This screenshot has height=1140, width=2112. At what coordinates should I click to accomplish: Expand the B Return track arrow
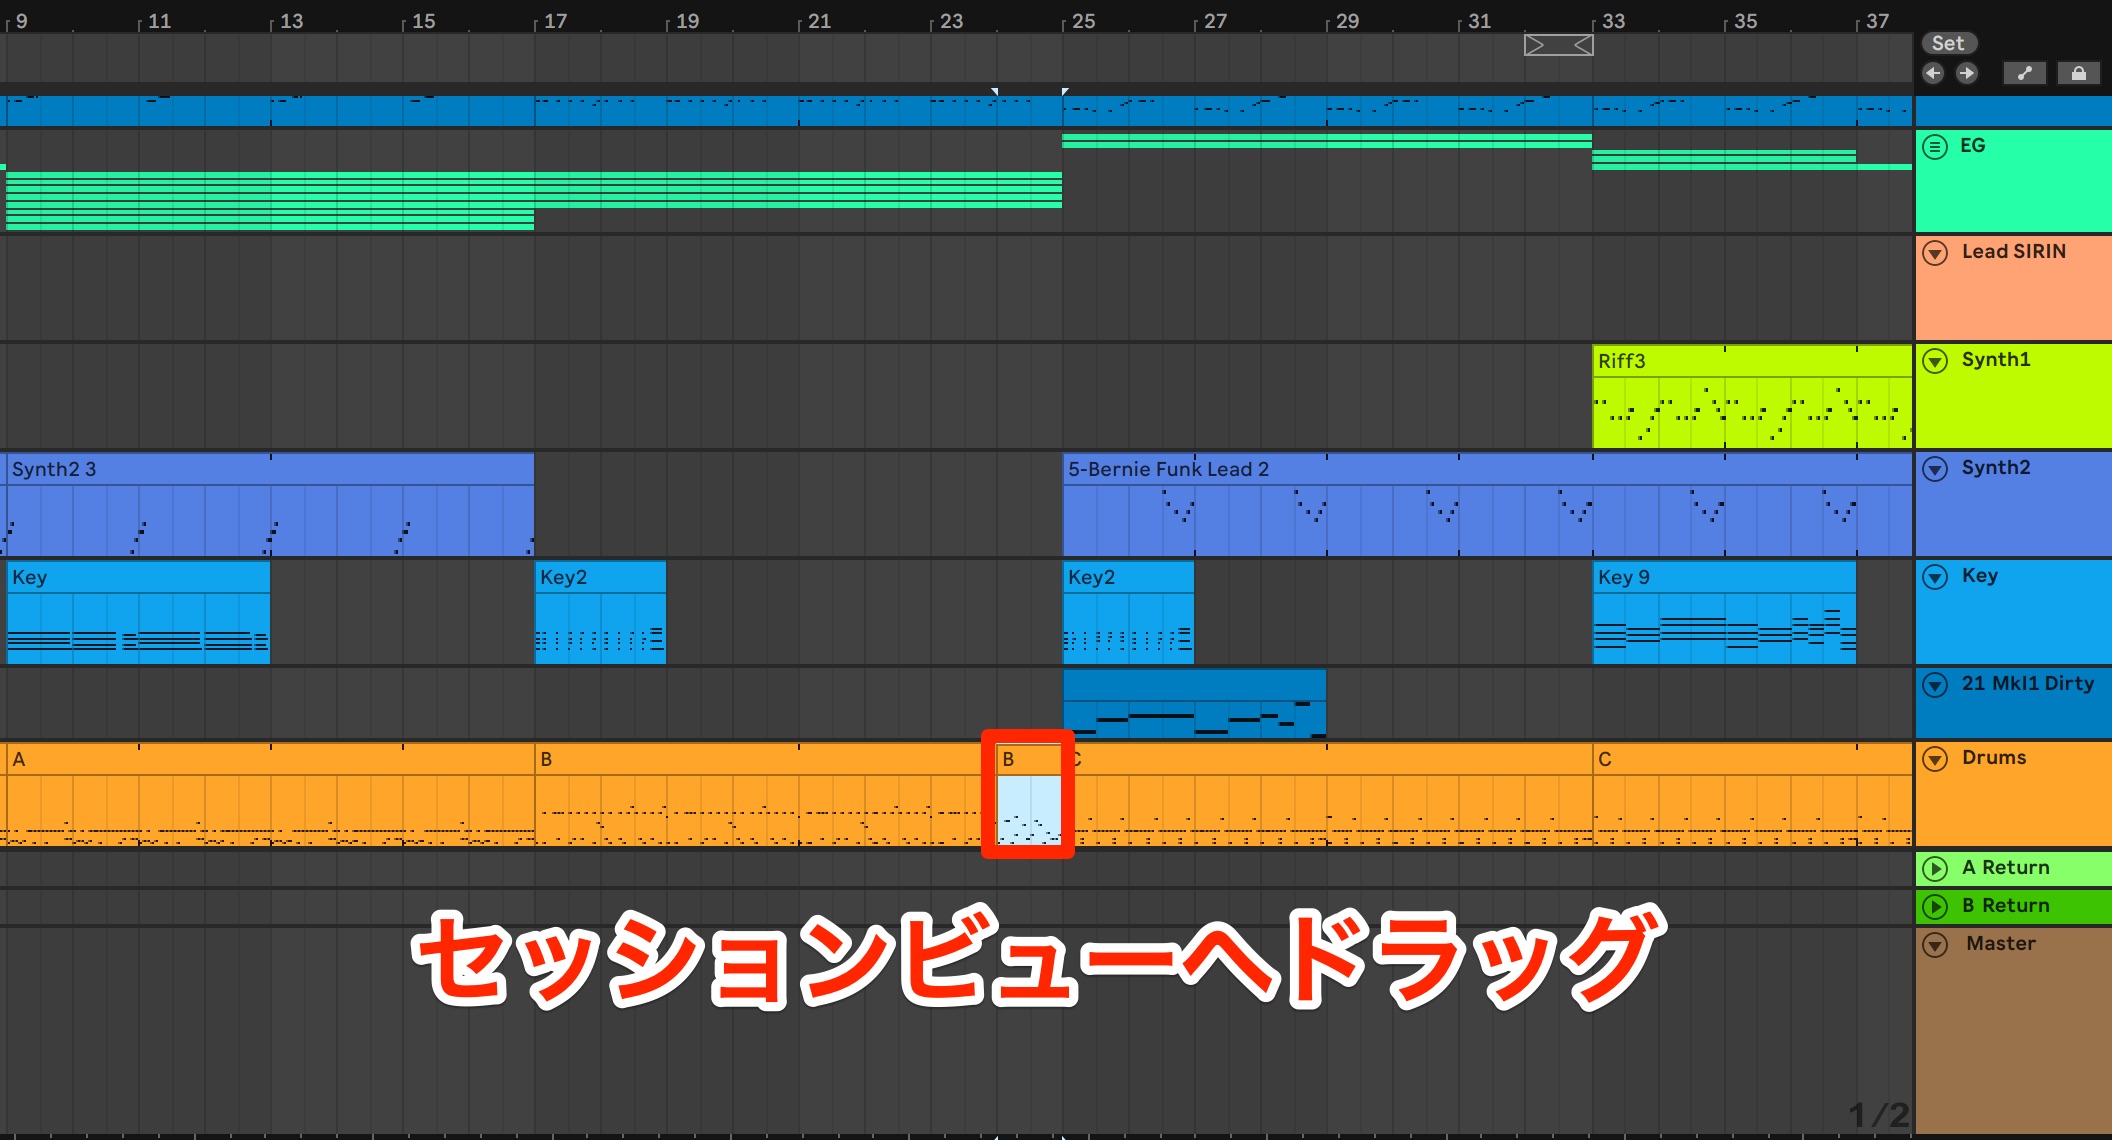pyautogui.click(x=1936, y=906)
